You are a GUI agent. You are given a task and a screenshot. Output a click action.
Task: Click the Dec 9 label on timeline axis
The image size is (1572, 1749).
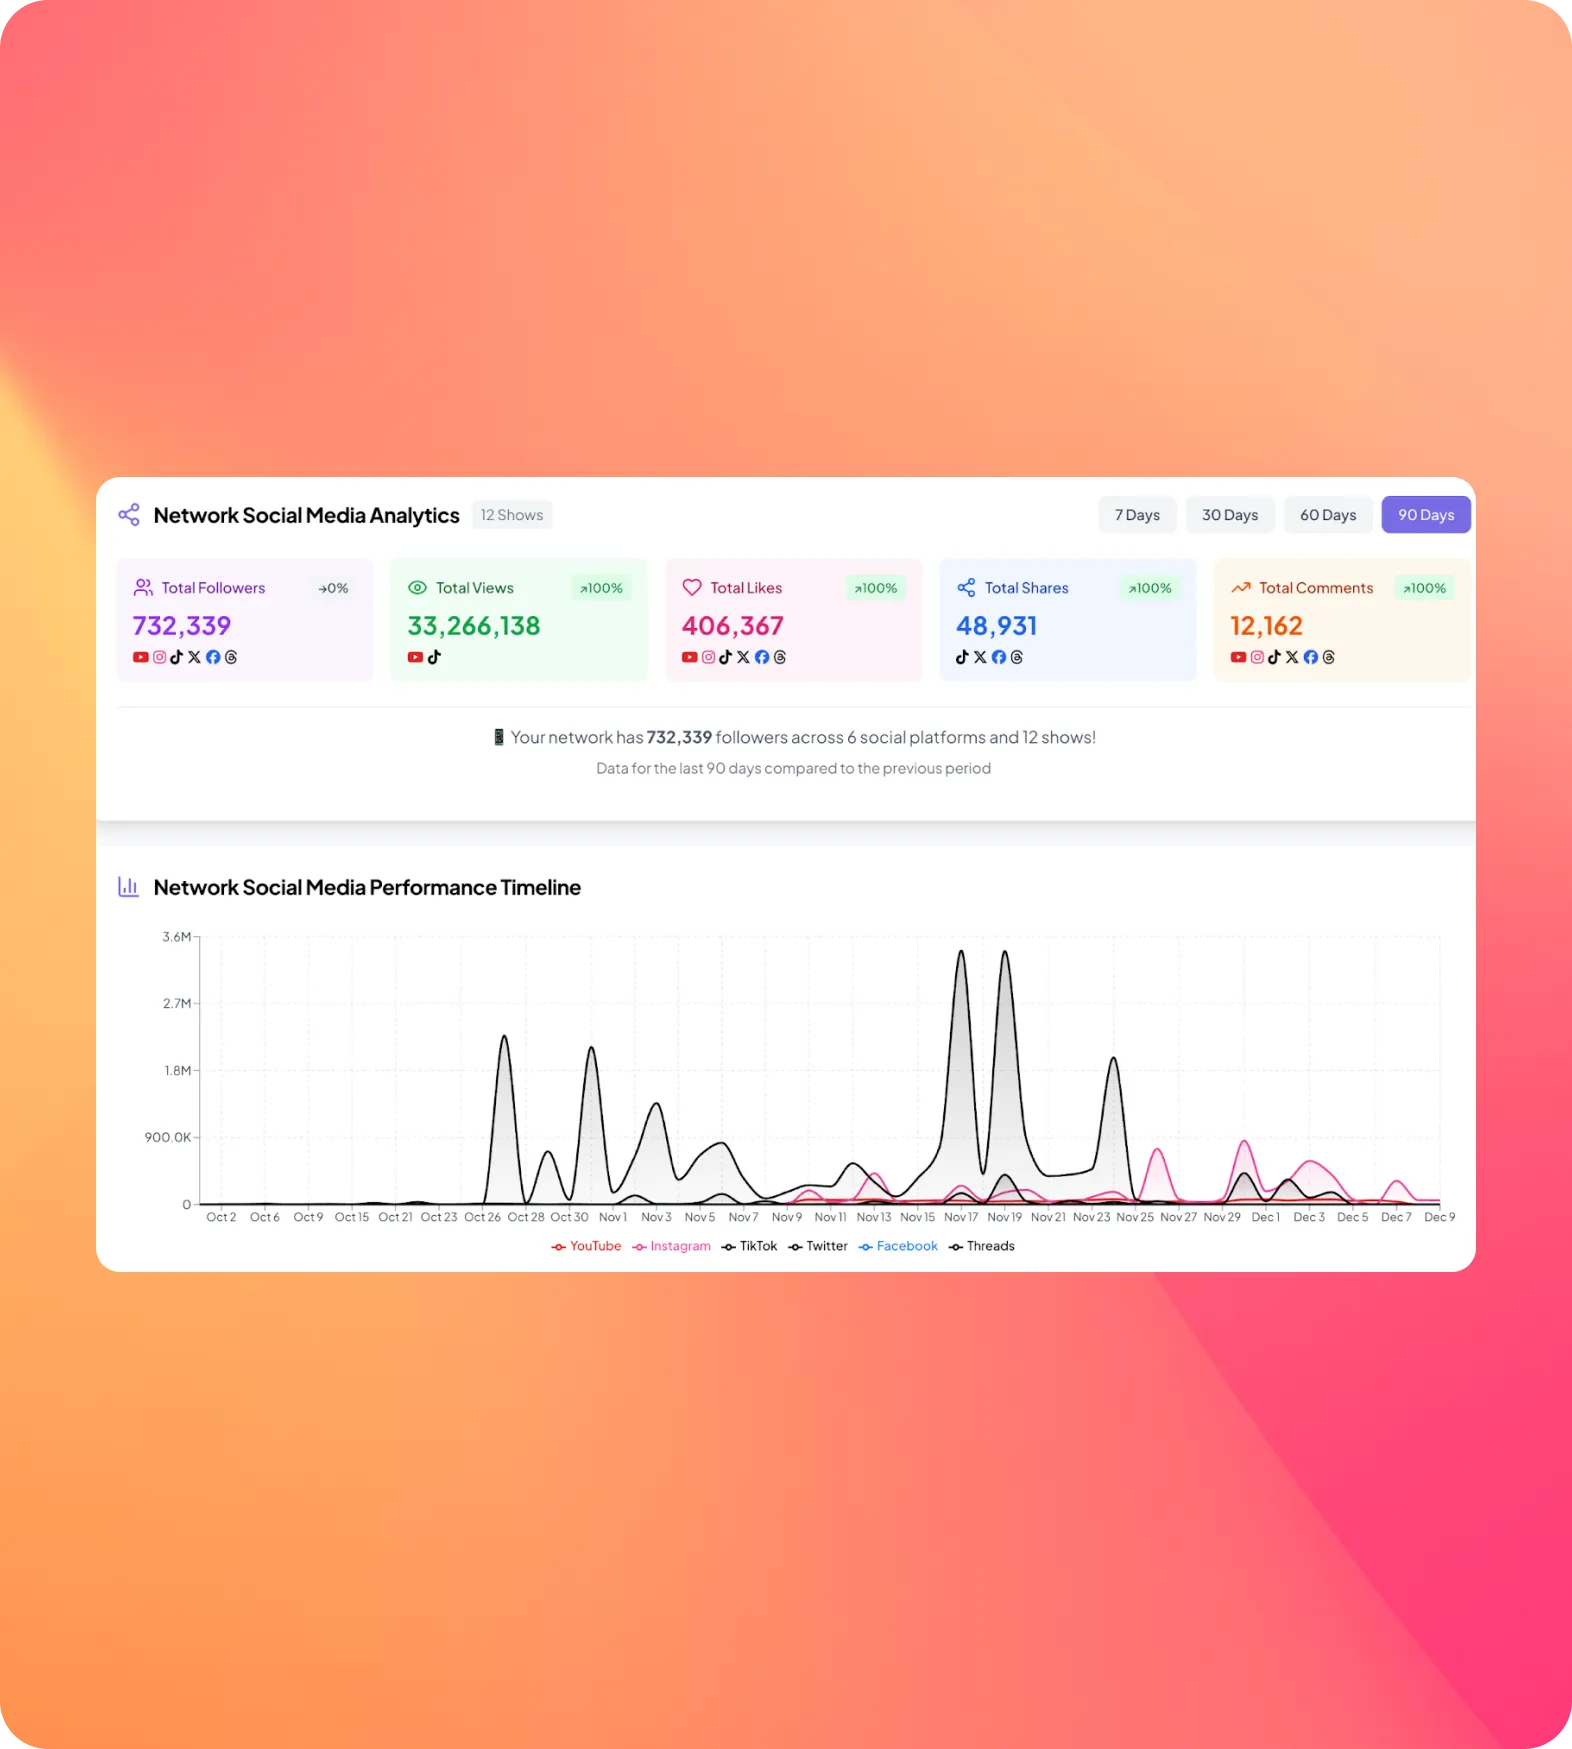click(x=1440, y=1217)
